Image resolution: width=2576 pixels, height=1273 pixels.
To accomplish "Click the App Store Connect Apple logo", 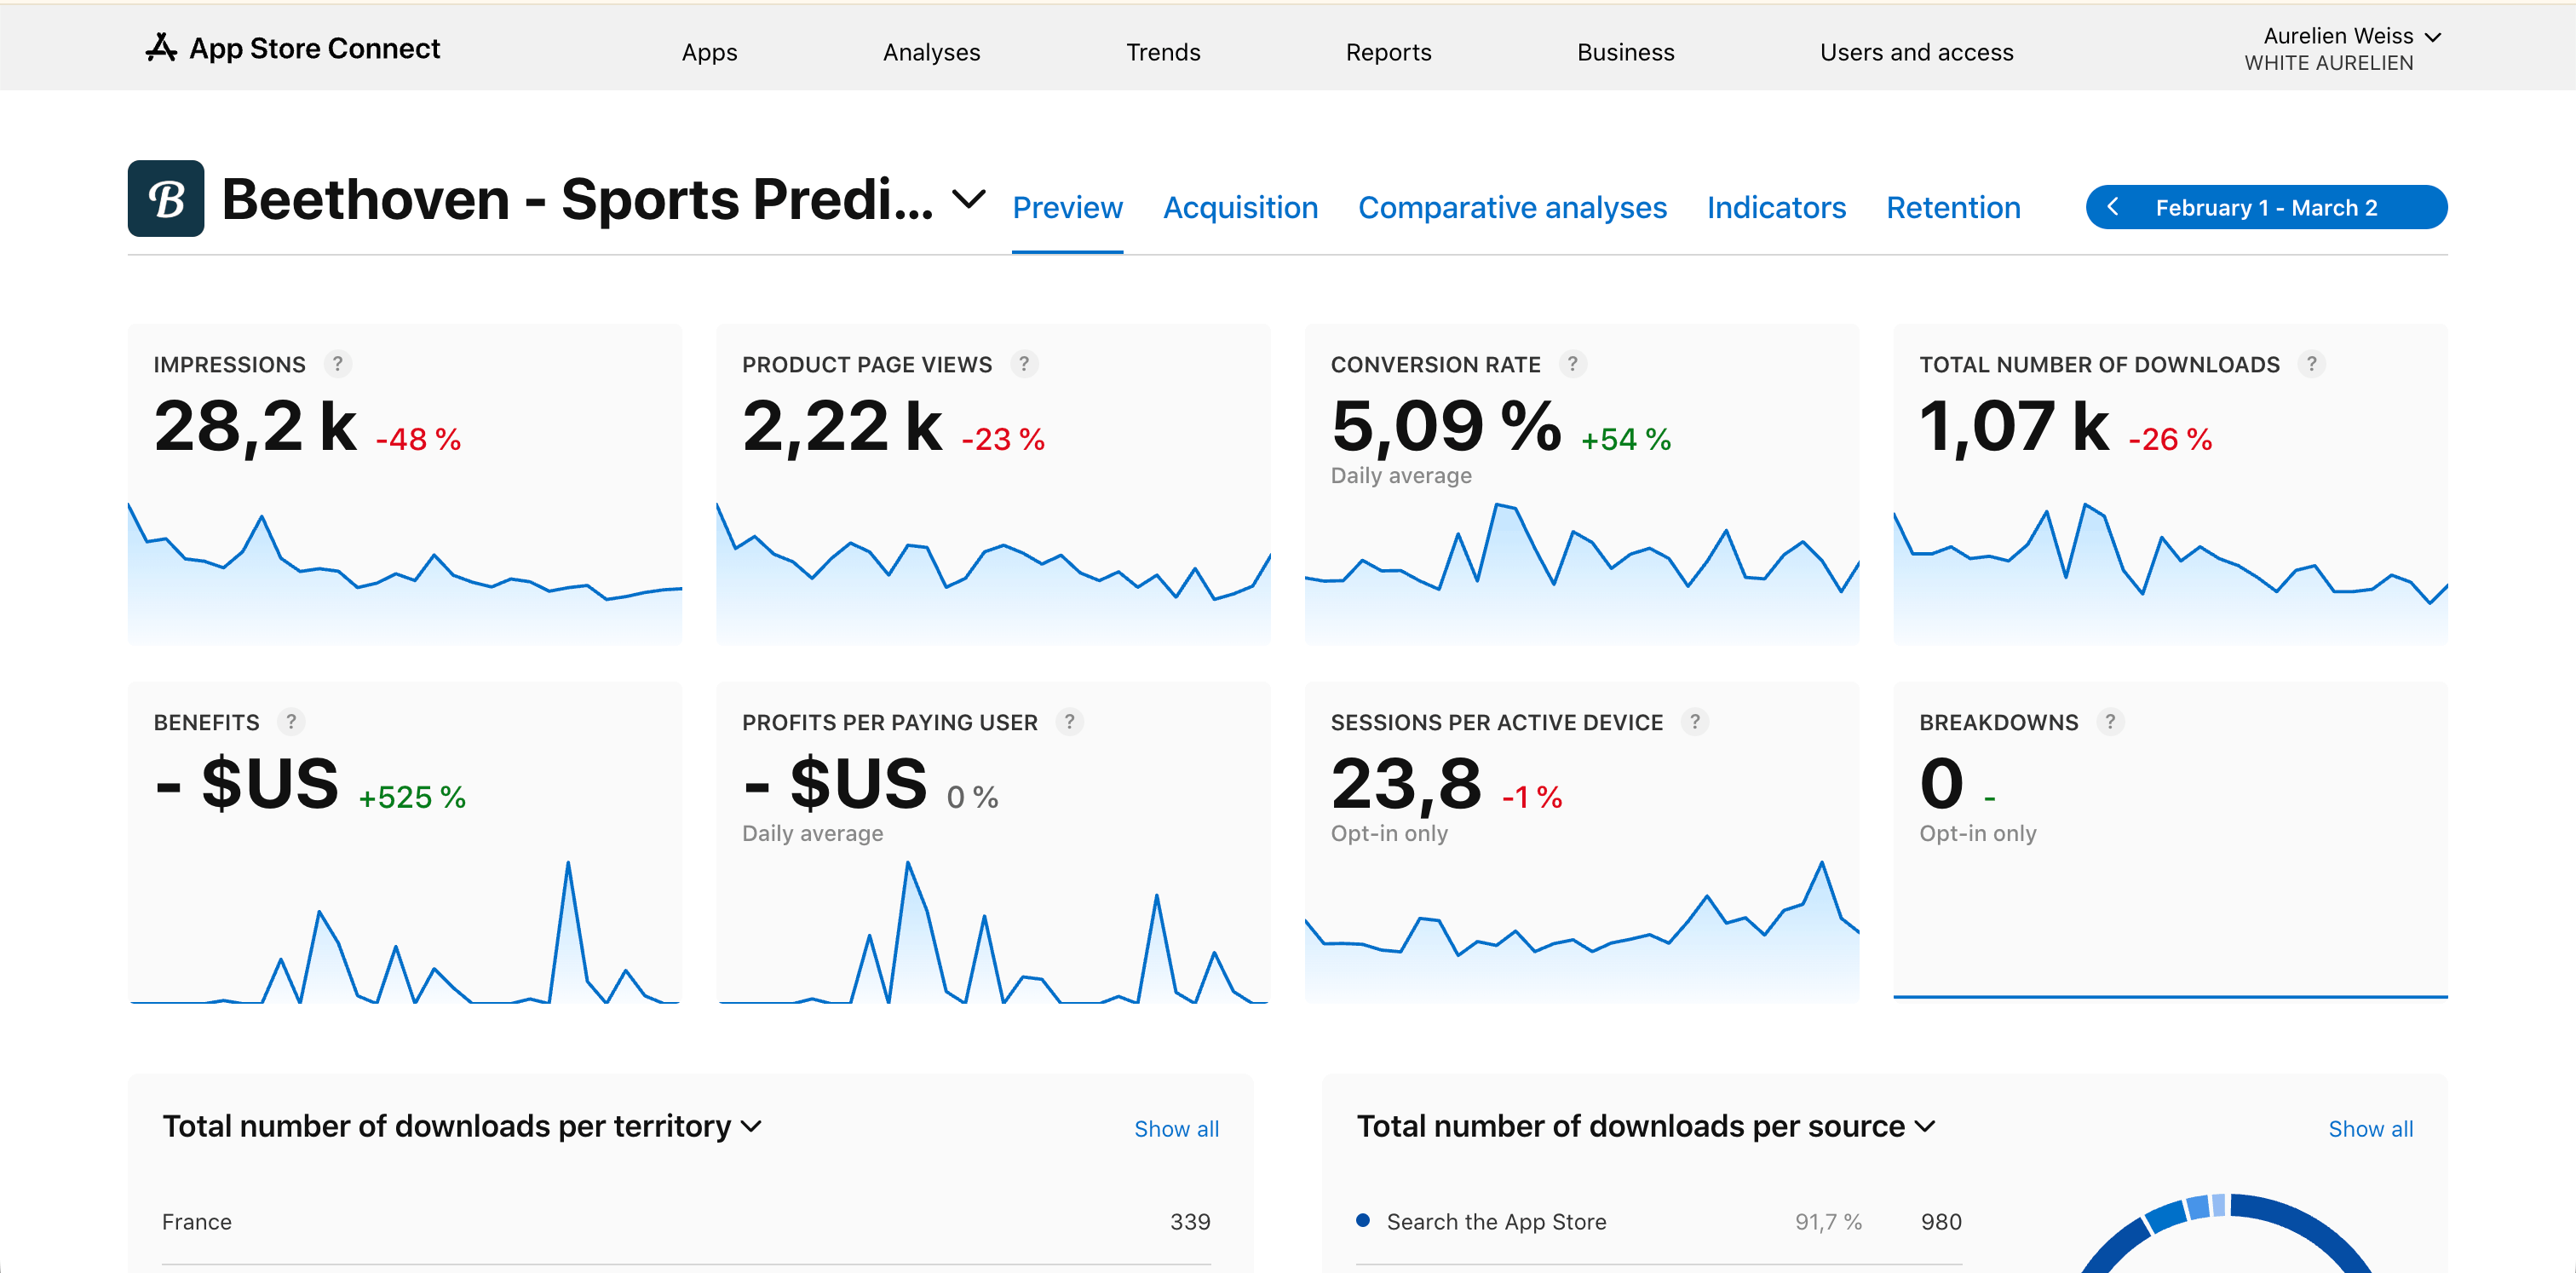I will [160, 47].
